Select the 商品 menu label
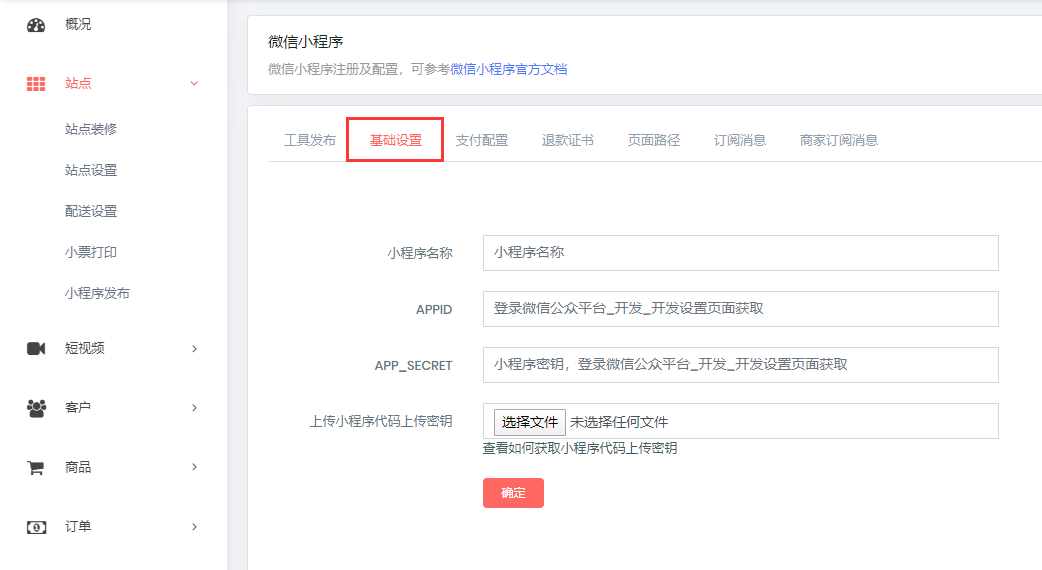 78,467
